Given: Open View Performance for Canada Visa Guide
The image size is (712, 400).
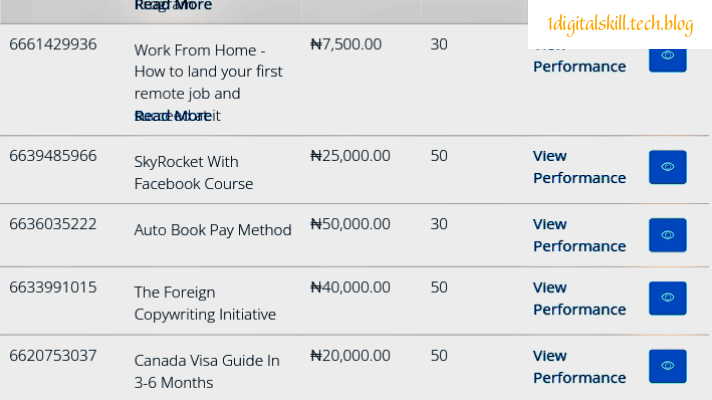Looking at the screenshot, I should tap(579, 366).
